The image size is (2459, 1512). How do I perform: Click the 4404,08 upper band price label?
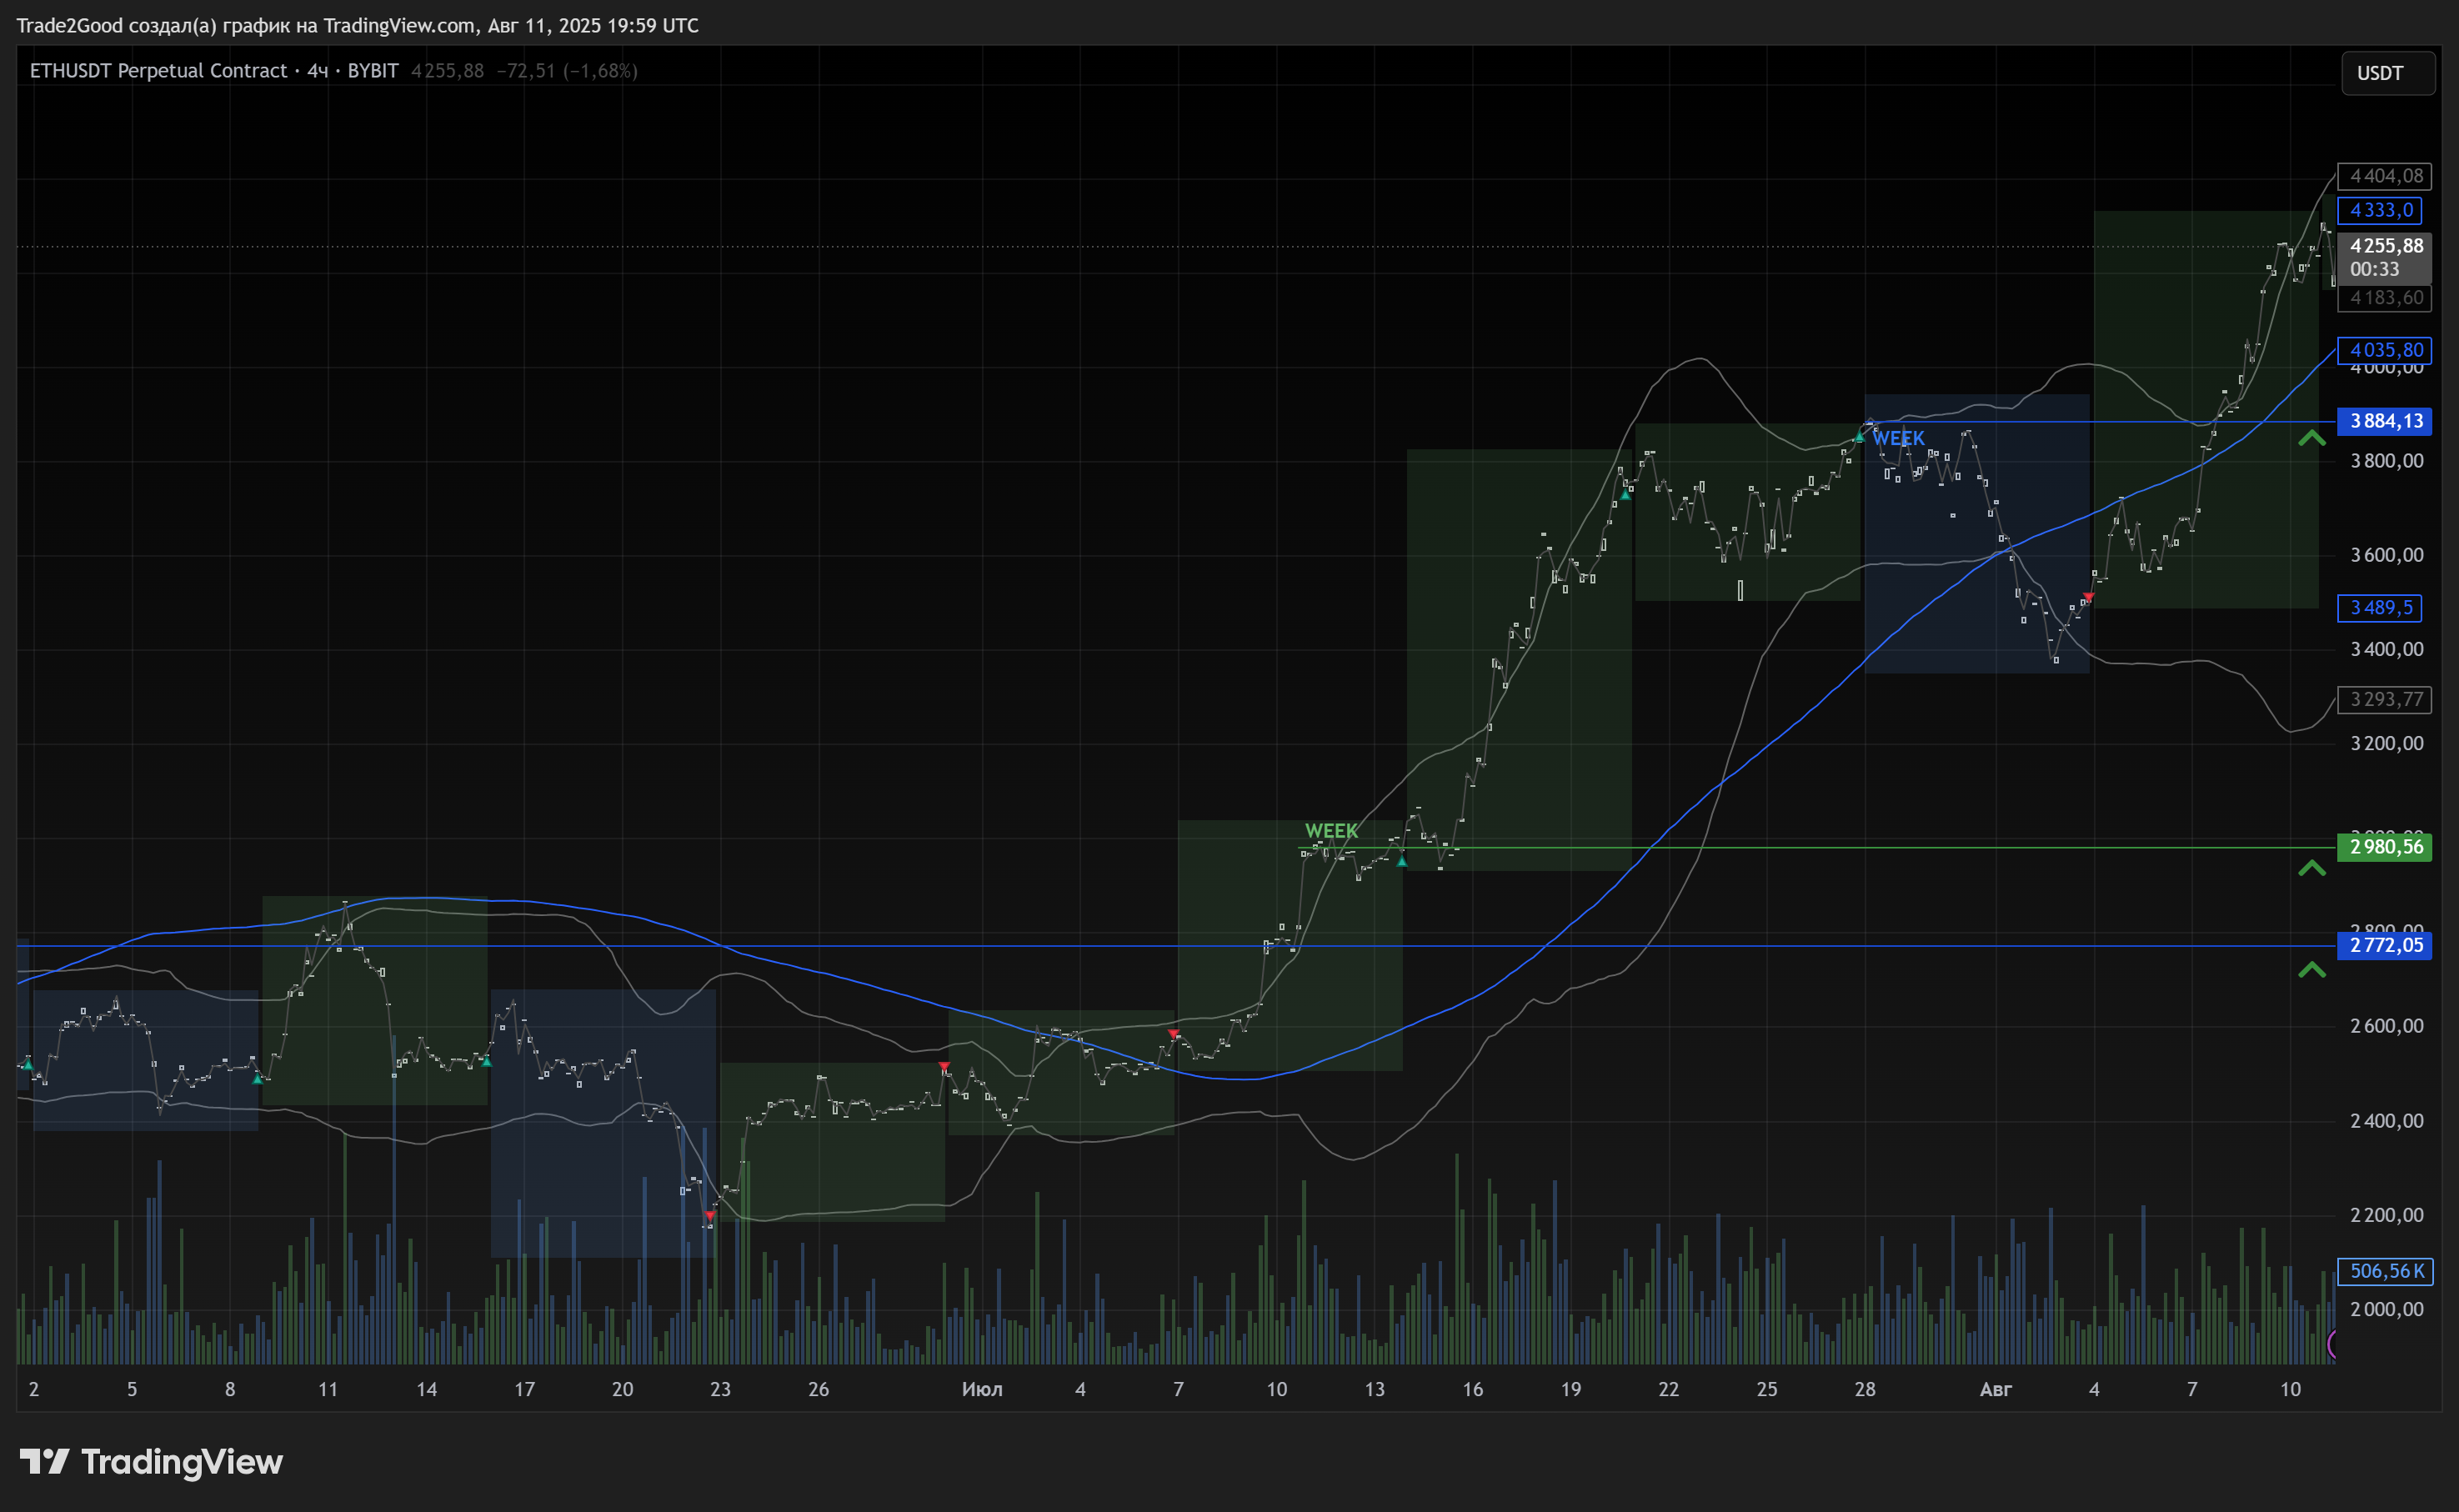pos(2385,176)
